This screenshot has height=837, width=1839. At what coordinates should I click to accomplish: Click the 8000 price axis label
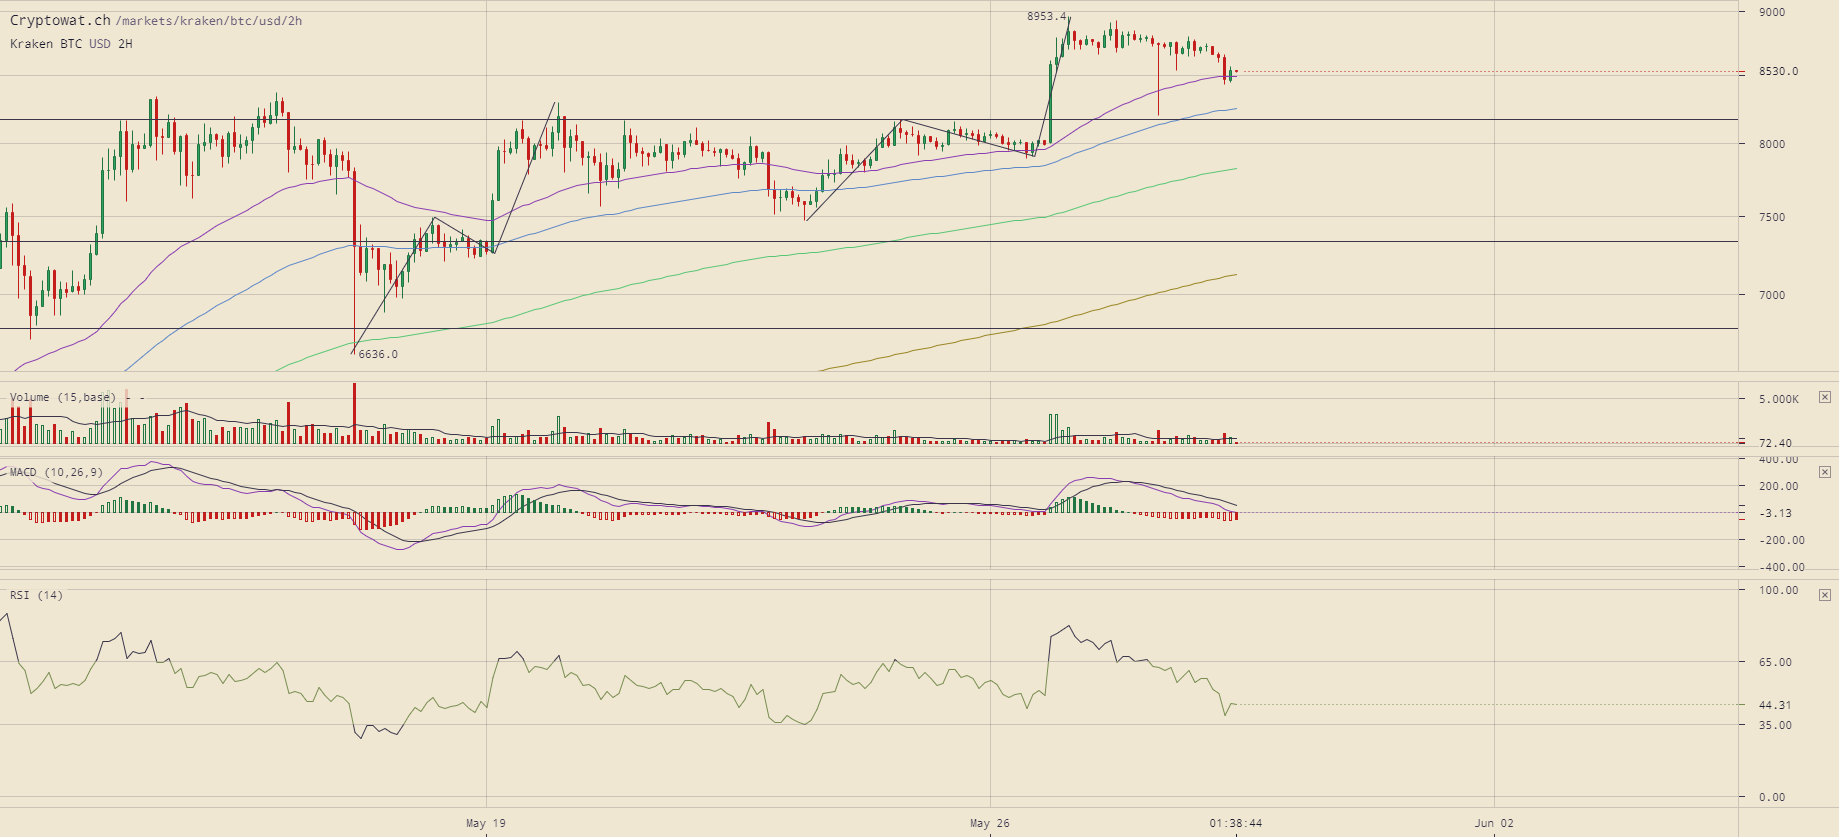[x=1772, y=144]
